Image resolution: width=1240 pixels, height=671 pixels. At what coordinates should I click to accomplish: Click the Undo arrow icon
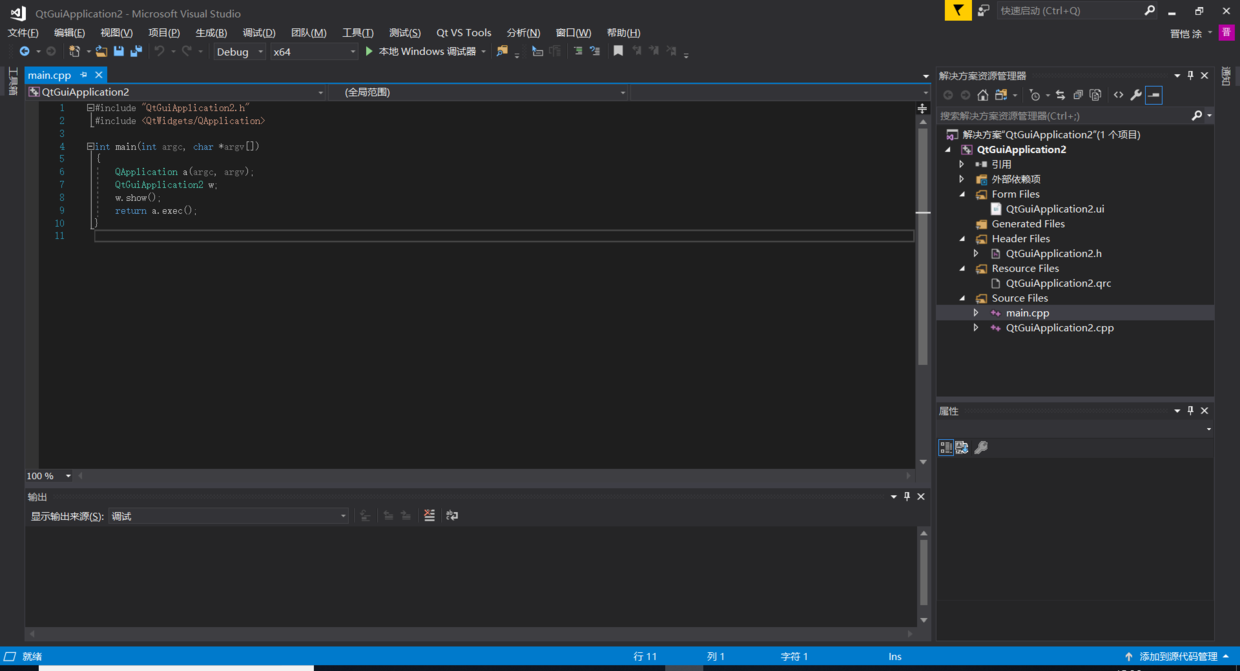[158, 51]
